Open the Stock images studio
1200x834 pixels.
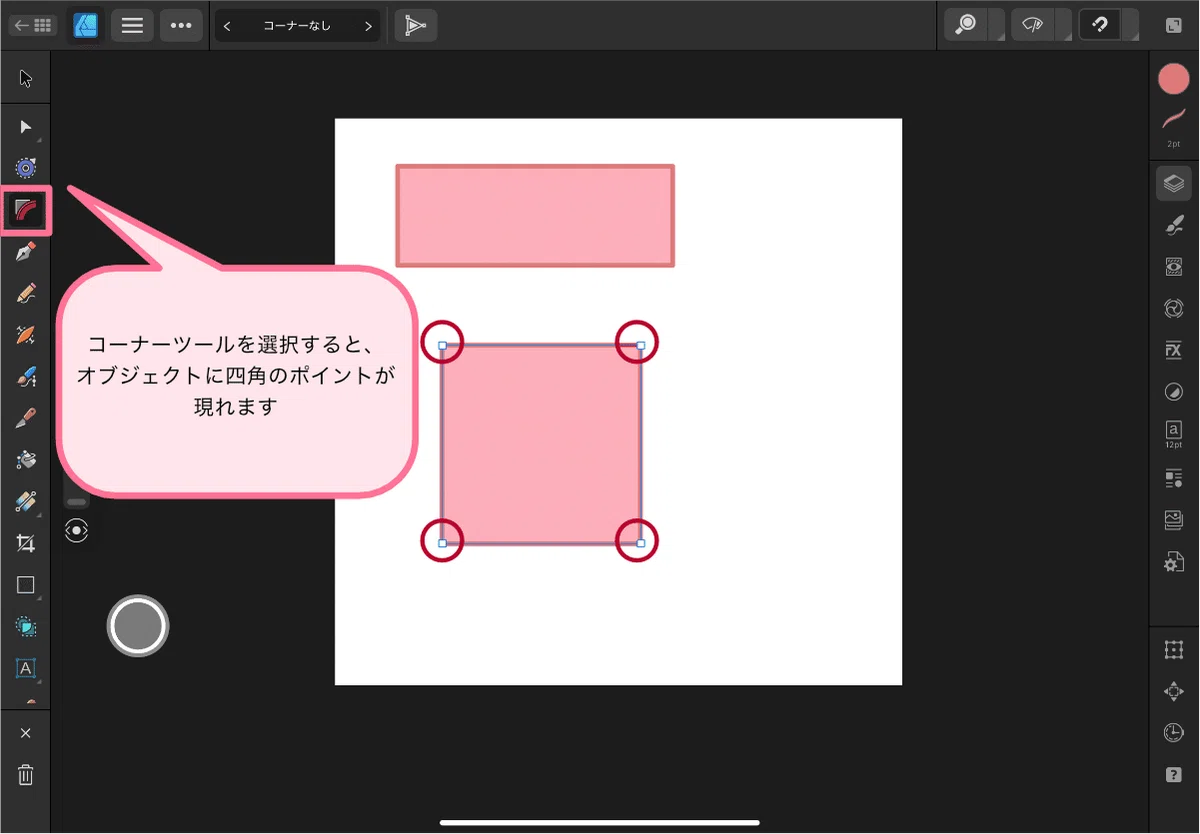tap(1174, 520)
